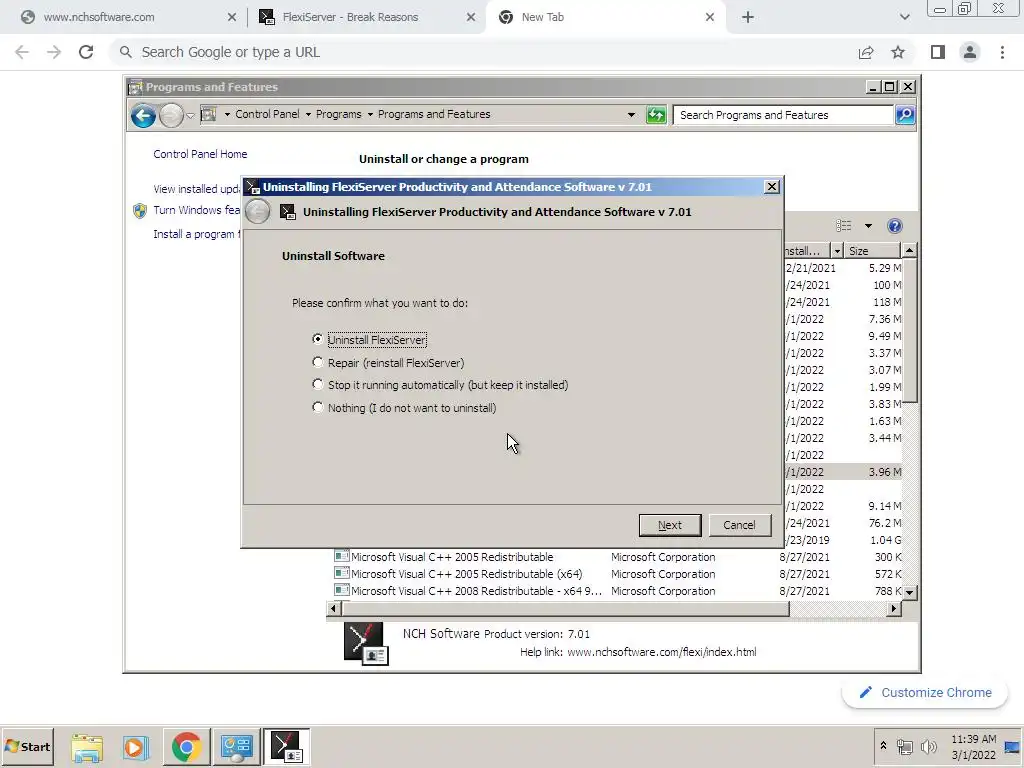Close the FlexiServer - Break Reasons tab
The image size is (1024, 768).
[x=471, y=18]
